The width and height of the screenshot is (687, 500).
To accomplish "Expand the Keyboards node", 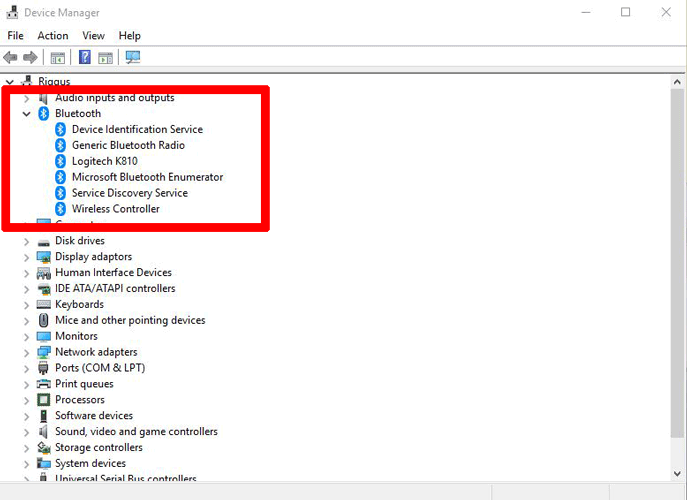I will pos(27,305).
